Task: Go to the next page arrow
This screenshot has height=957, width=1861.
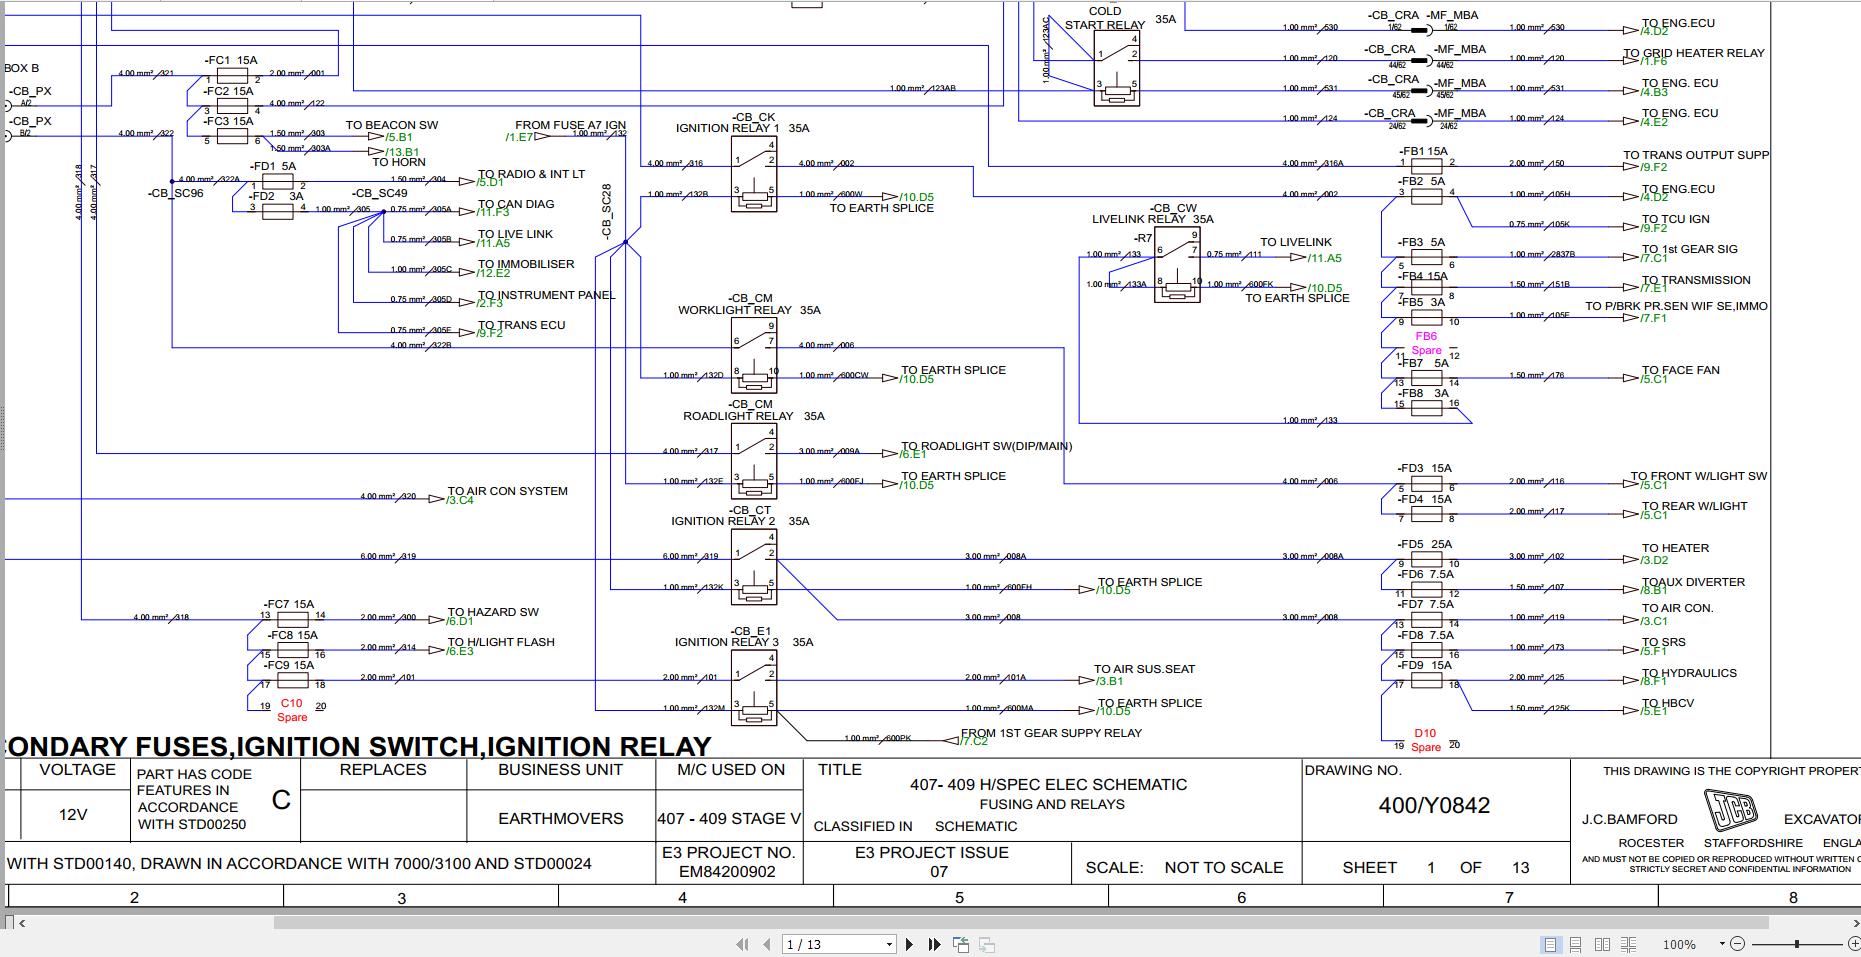Action: [909, 943]
